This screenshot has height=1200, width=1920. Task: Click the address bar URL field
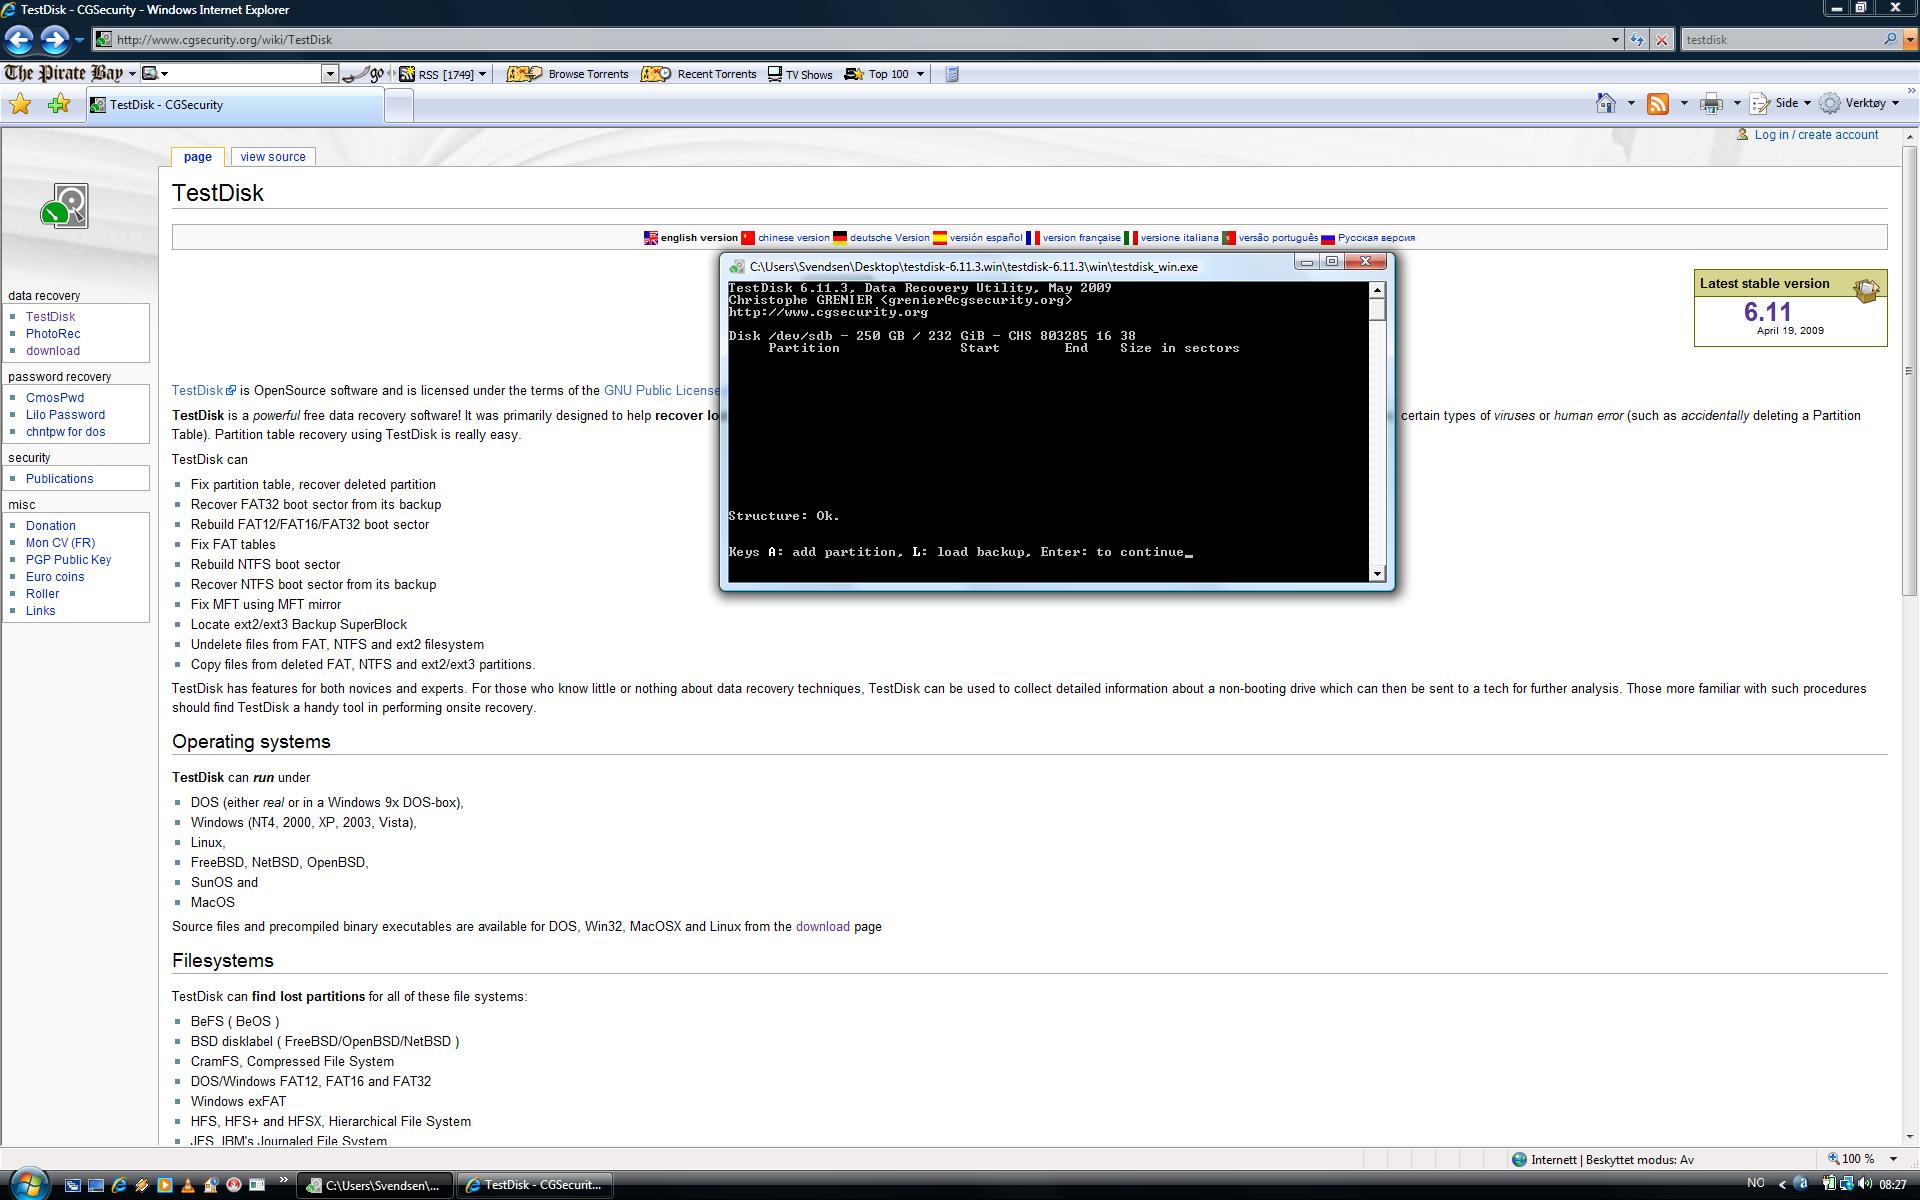[x=860, y=40]
